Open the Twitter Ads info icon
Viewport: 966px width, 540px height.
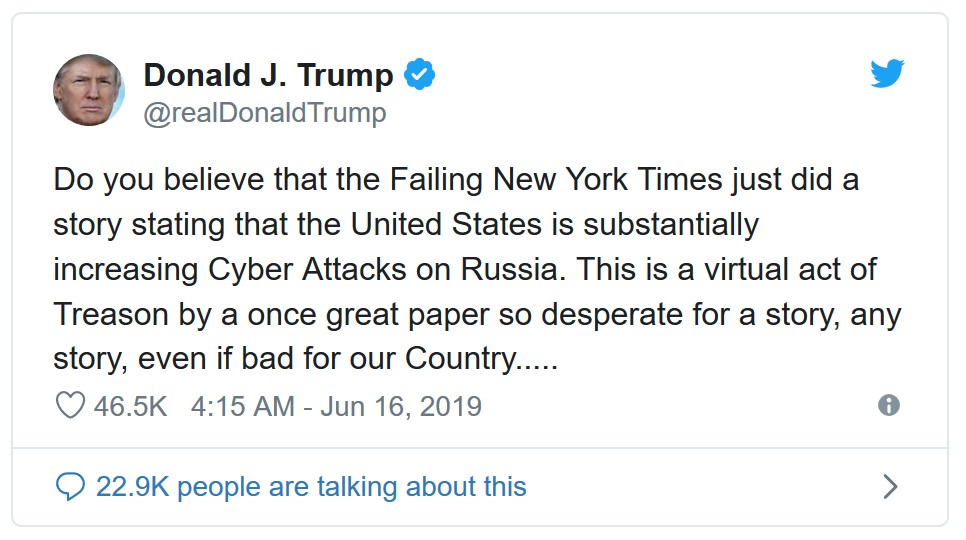tap(888, 405)
